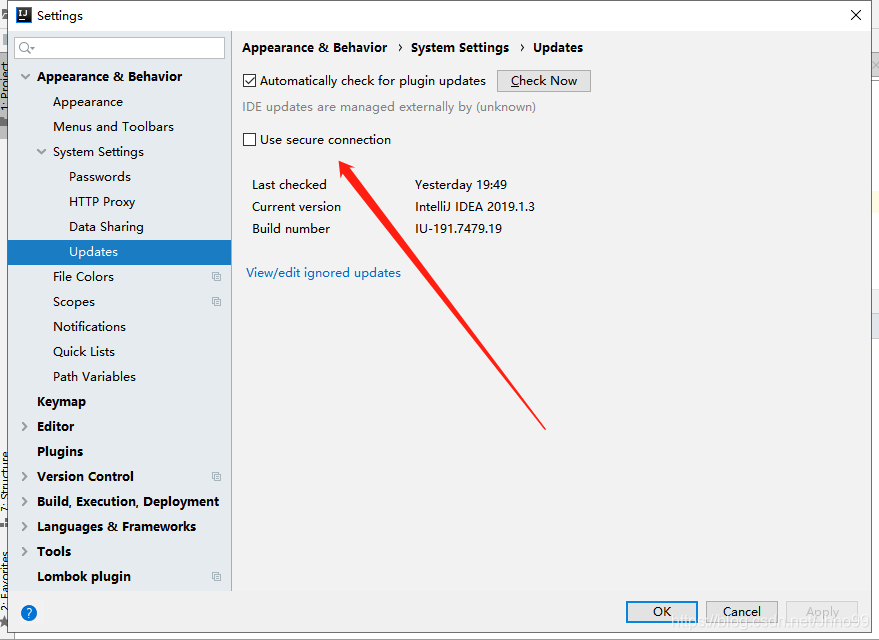Click the Apply button
Image resolution: width=879 pixels, height=640 pixels.
822,611
